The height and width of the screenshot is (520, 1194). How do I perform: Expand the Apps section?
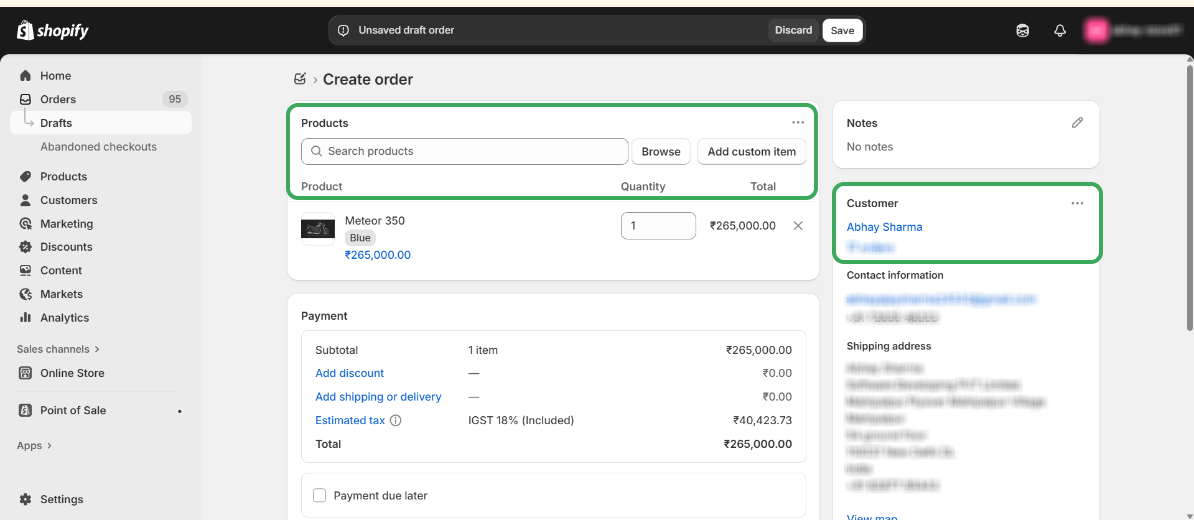34,445
